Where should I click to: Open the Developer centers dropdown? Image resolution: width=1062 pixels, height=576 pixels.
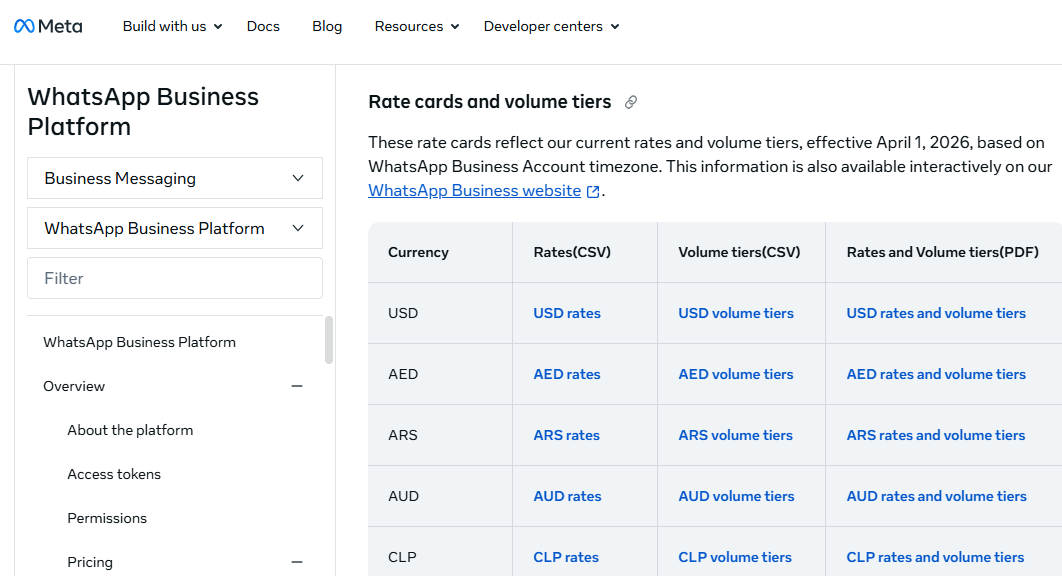pos(551,26)
